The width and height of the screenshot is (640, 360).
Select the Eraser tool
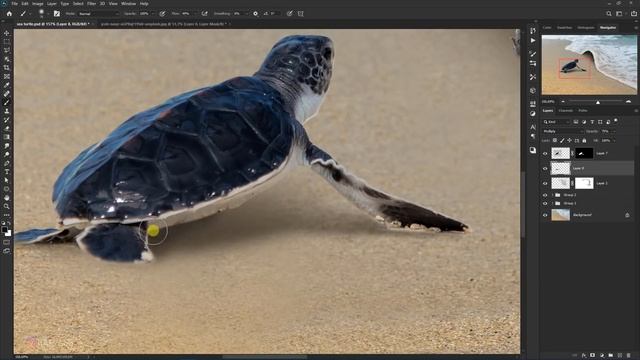[7, 129]
